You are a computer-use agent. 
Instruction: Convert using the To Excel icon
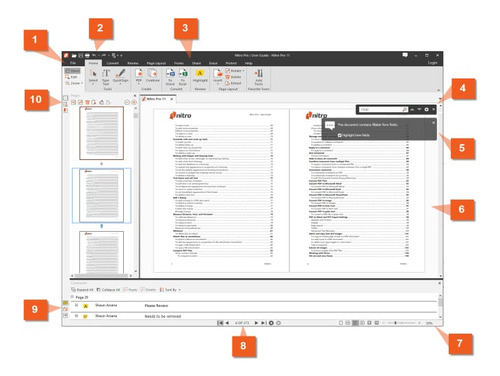click(x=183, y=73)
